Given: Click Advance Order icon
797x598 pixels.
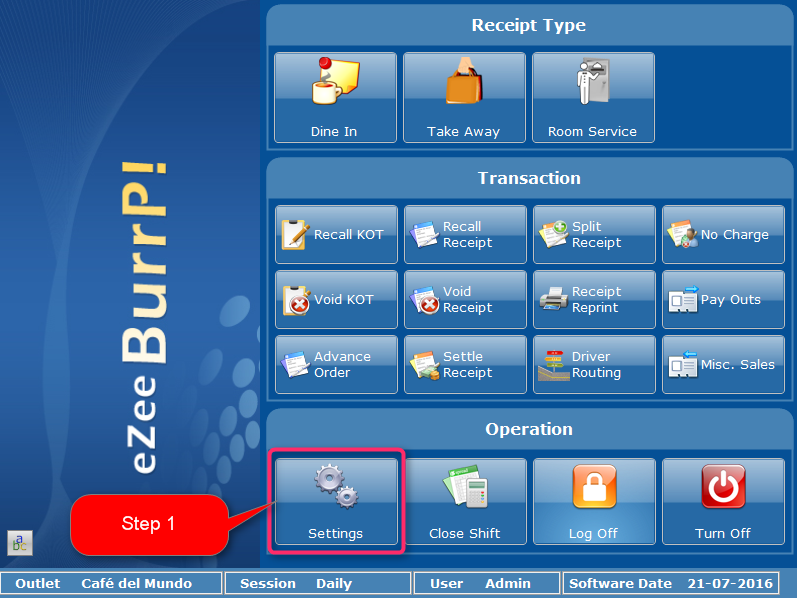Looking at the screenshot, I should (x=295, y=365).
